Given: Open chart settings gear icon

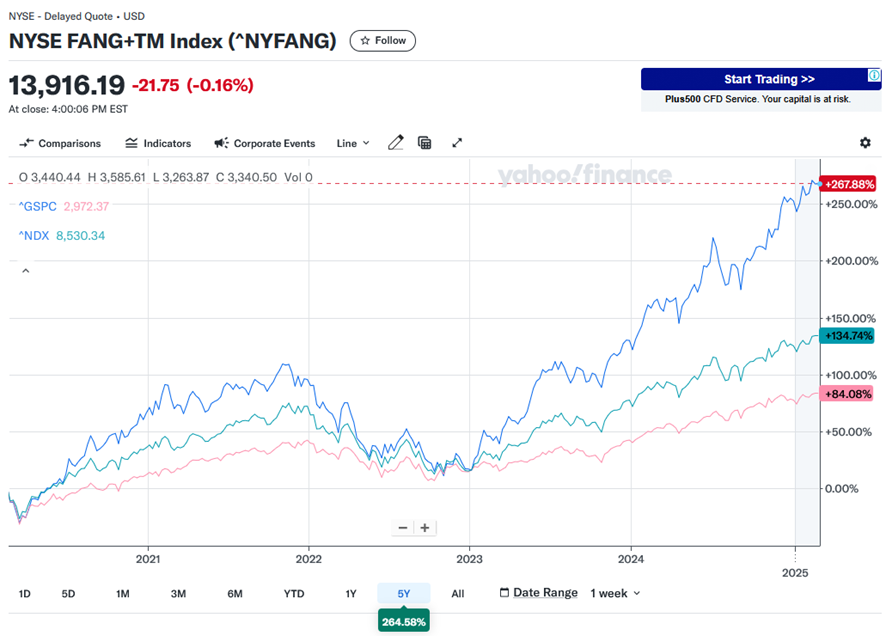Looking at the screenshot, I should [865, 143].
